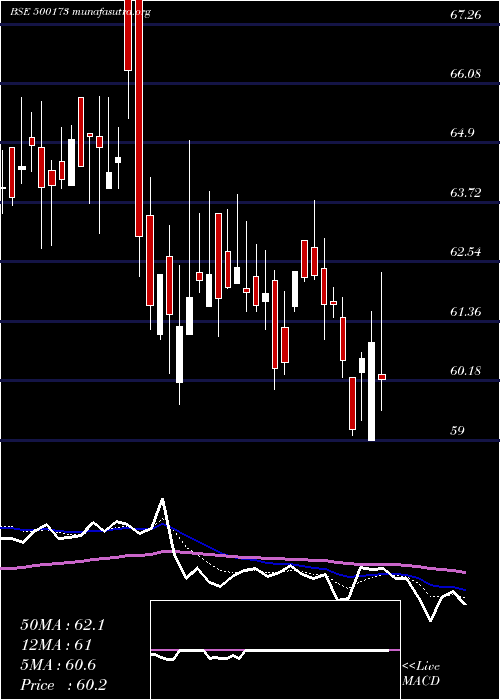Click the Price : 60.2 readout
This screenshot has height=700, width=500.
coord(64,685)
